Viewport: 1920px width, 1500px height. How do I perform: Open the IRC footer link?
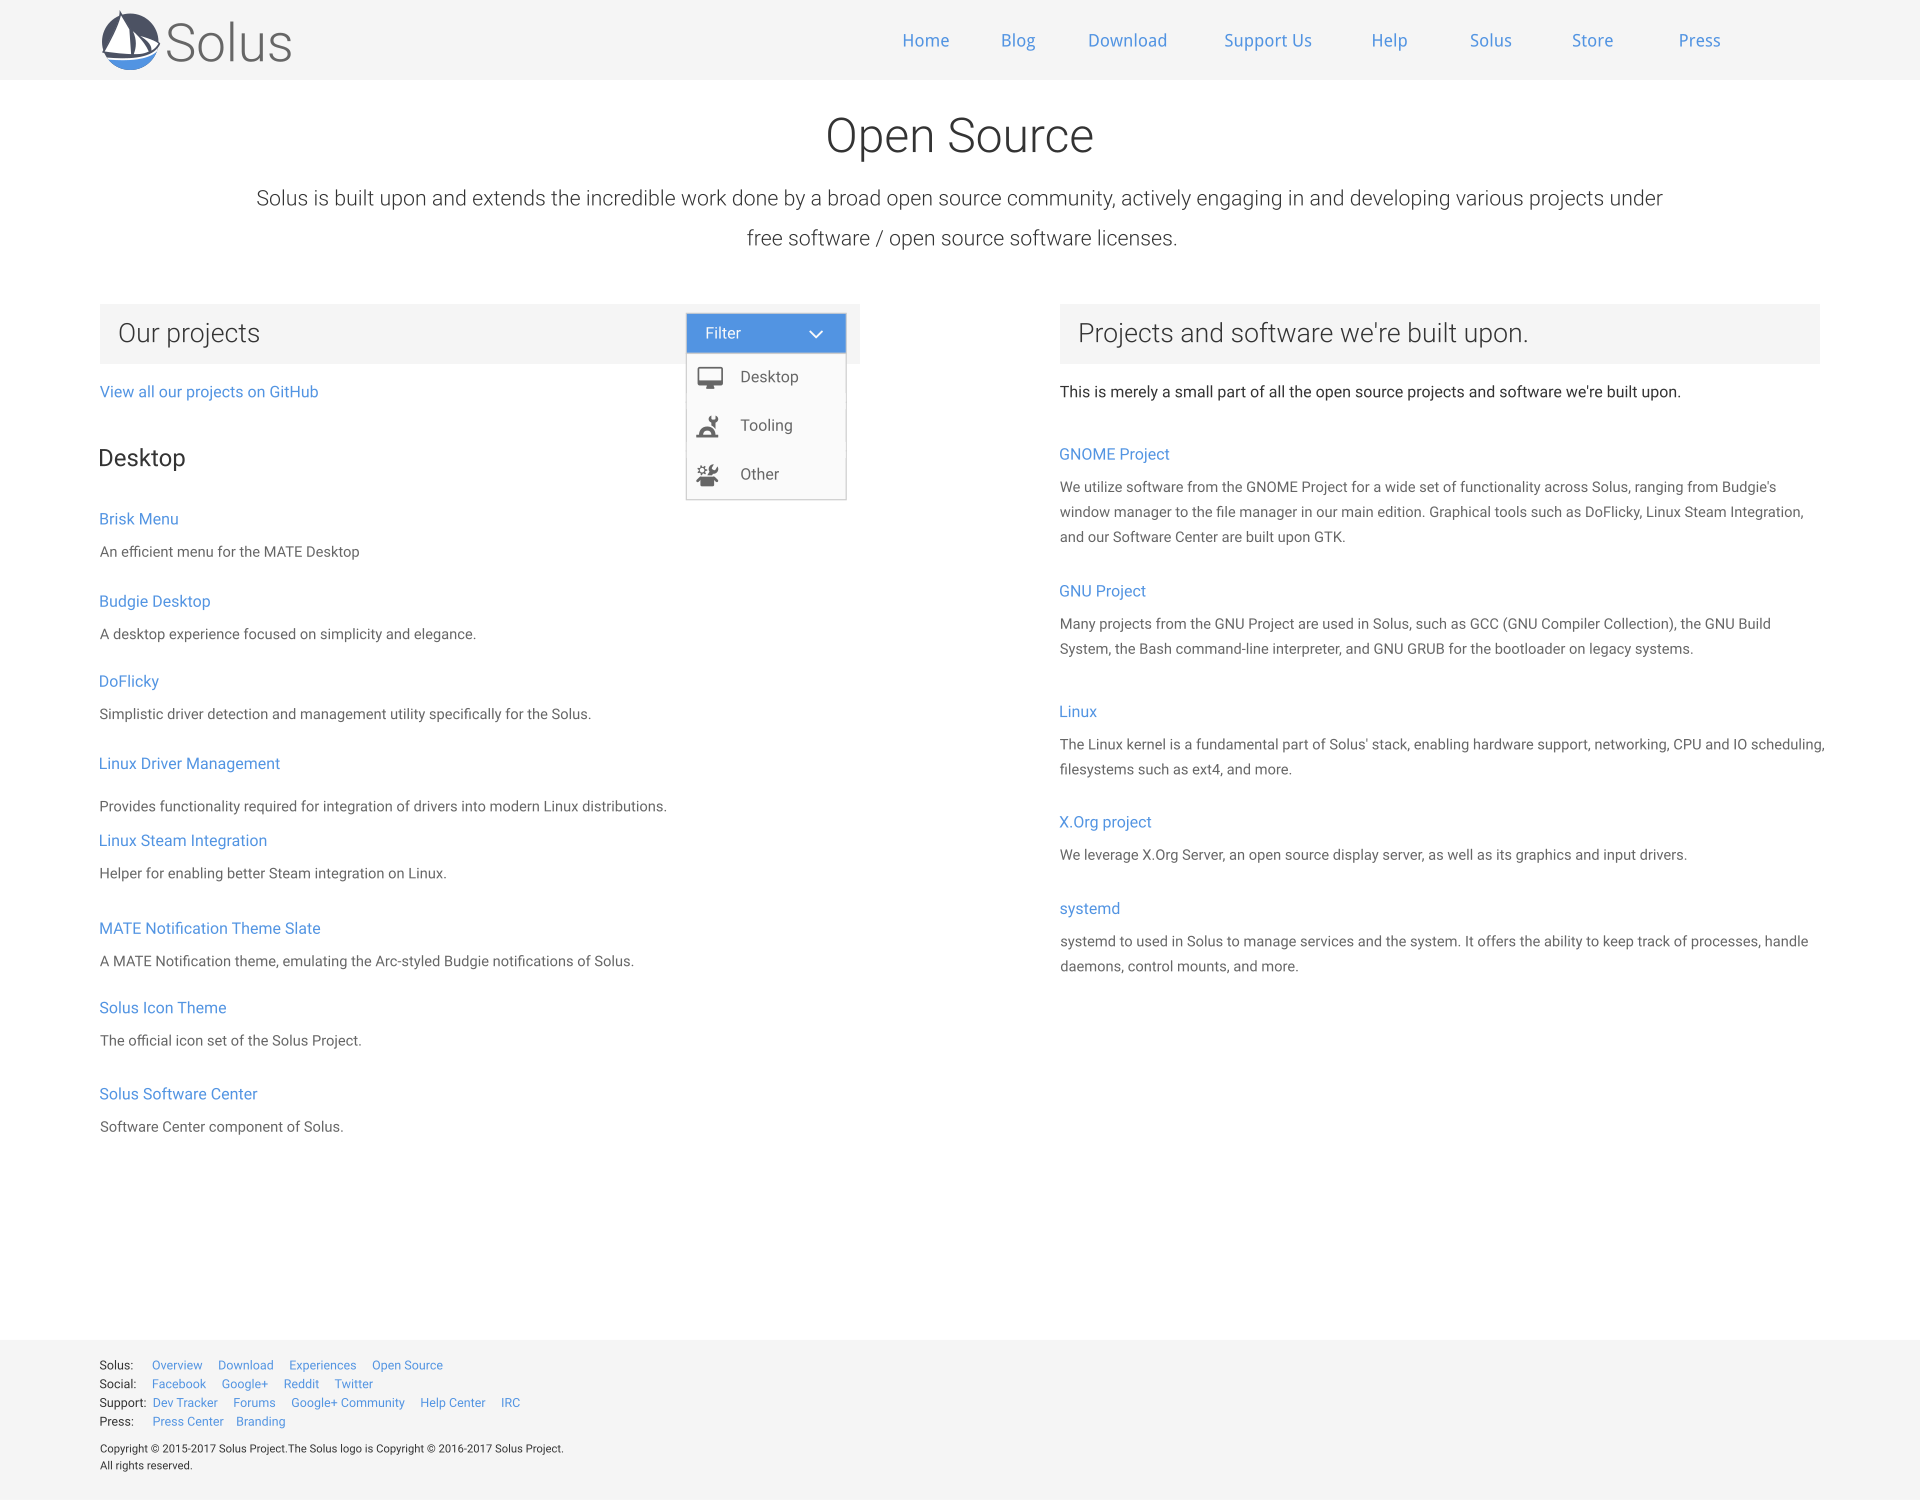click(x=510, y=1403)
